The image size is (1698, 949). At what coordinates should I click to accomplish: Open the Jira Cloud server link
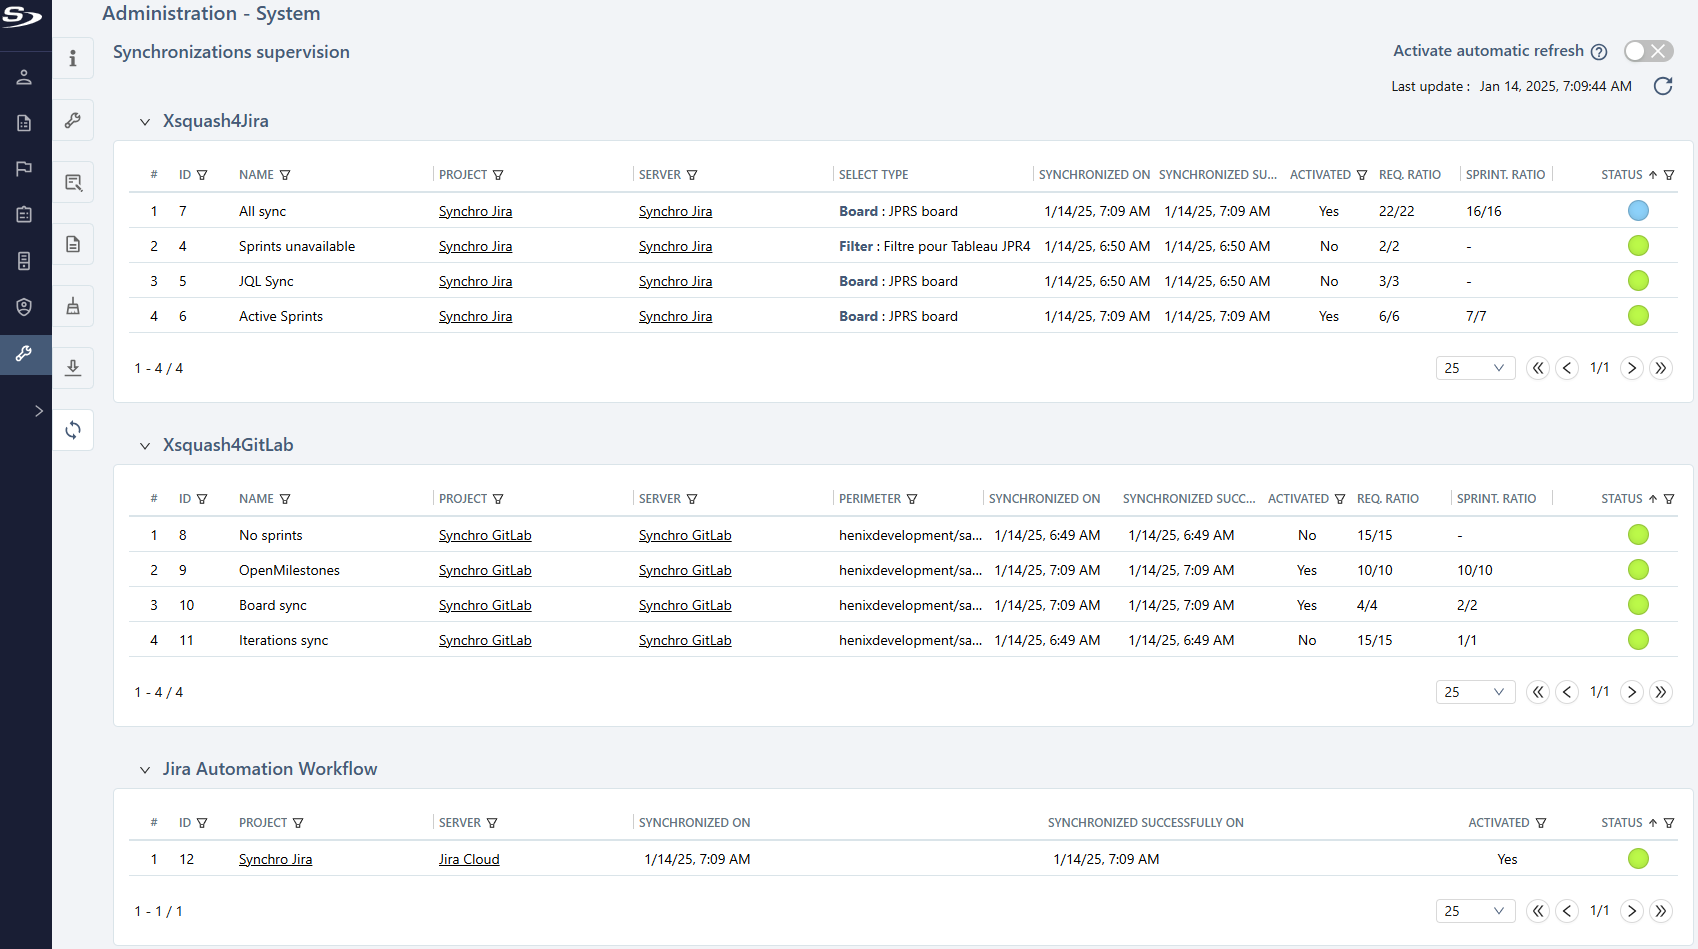(469, 858)
